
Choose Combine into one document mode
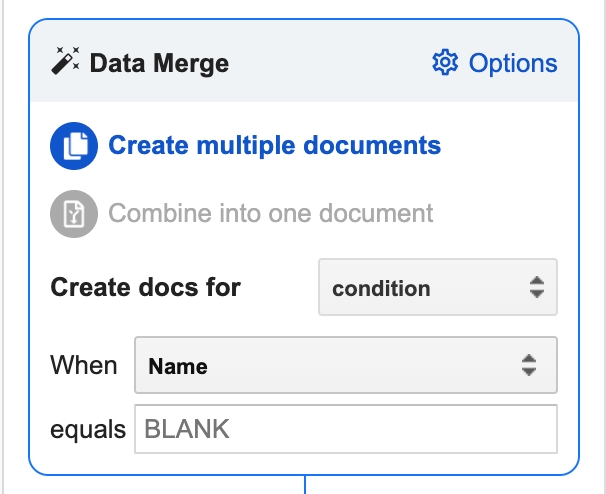270,213
